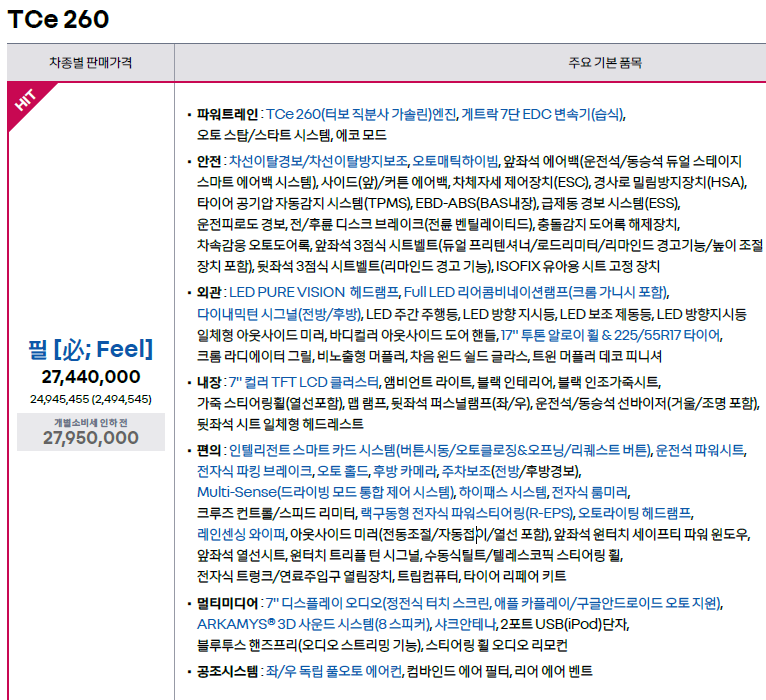Click the 필 [必; Feel] trim name
Viewport: 766px width, 700px height.
[90, 349]
